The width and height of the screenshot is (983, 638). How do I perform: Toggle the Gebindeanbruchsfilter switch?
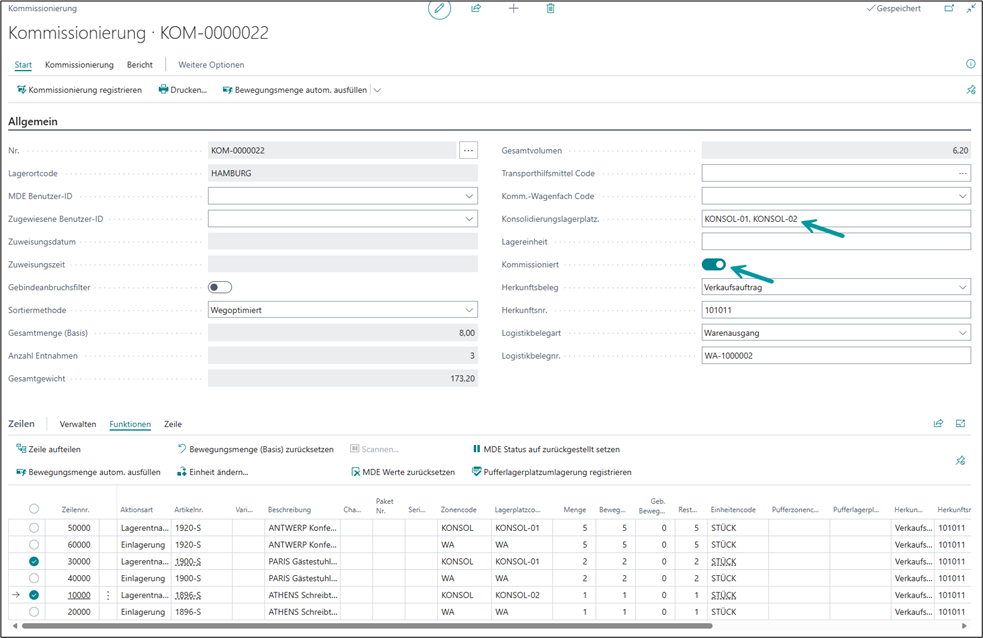[220, 287]
